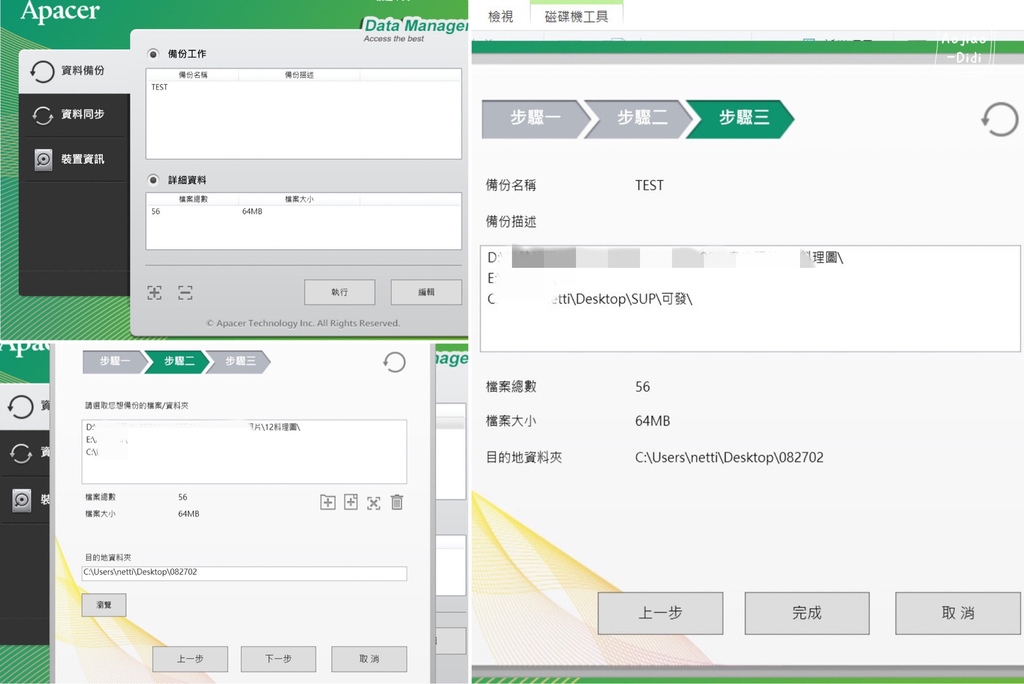Click the backup arrow icon in step-two window sidebar

[20, 406]
